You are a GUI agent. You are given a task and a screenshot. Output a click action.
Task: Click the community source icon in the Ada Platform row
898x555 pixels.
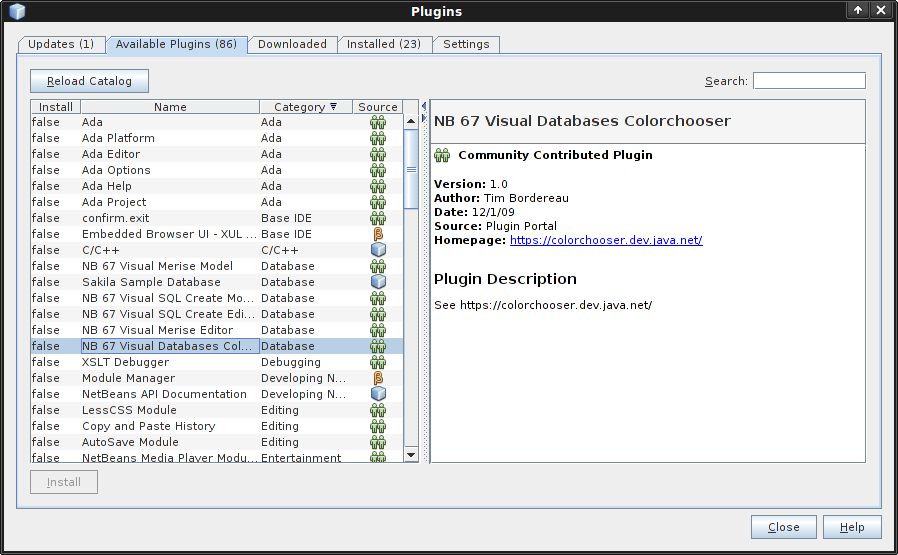[377, 138]
